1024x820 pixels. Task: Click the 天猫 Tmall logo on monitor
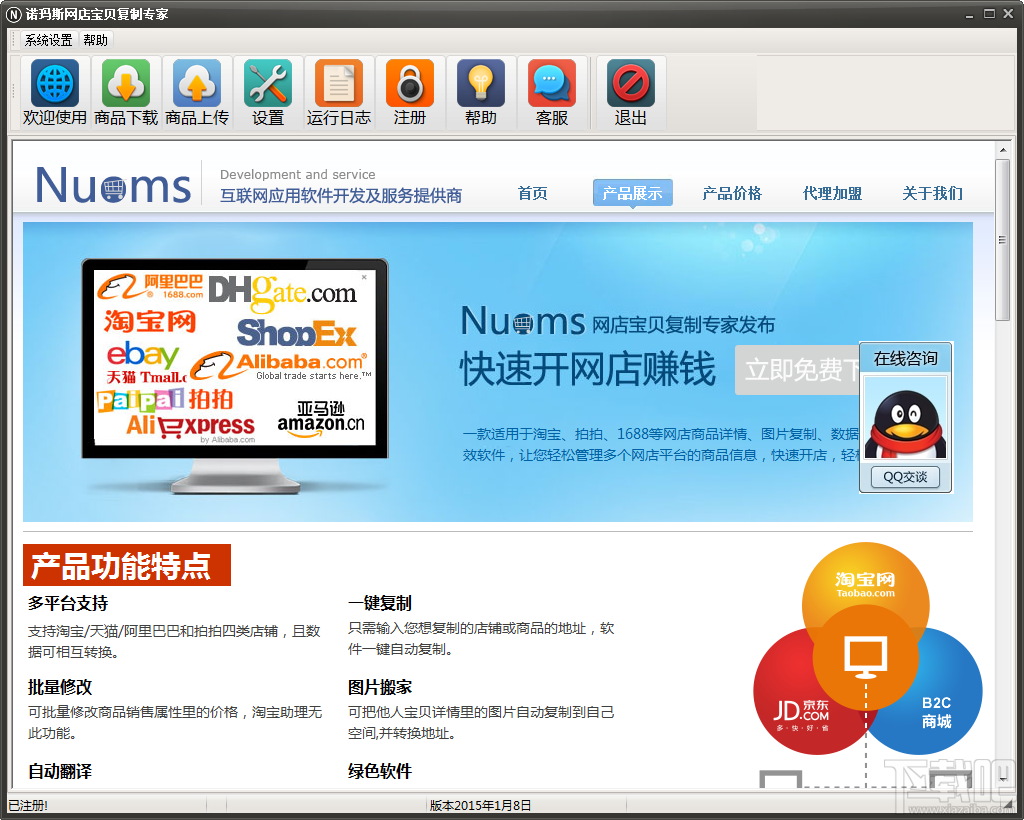pyautogui.click(x=146, y=377)
